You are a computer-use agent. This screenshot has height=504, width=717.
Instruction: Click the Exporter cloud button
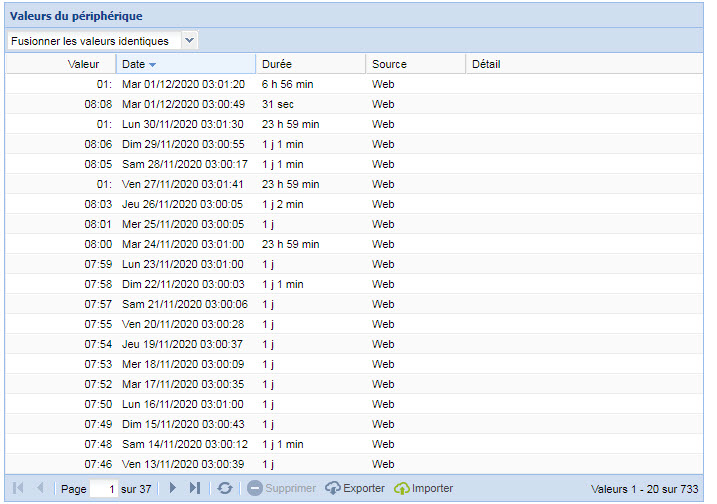pos(354,488)
